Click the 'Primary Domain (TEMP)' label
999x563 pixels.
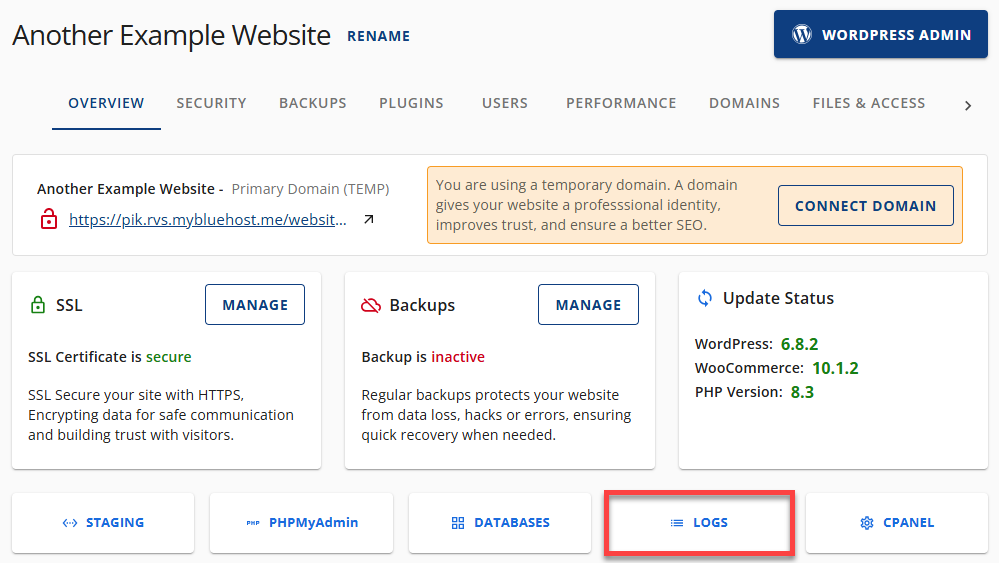[310, 189]
